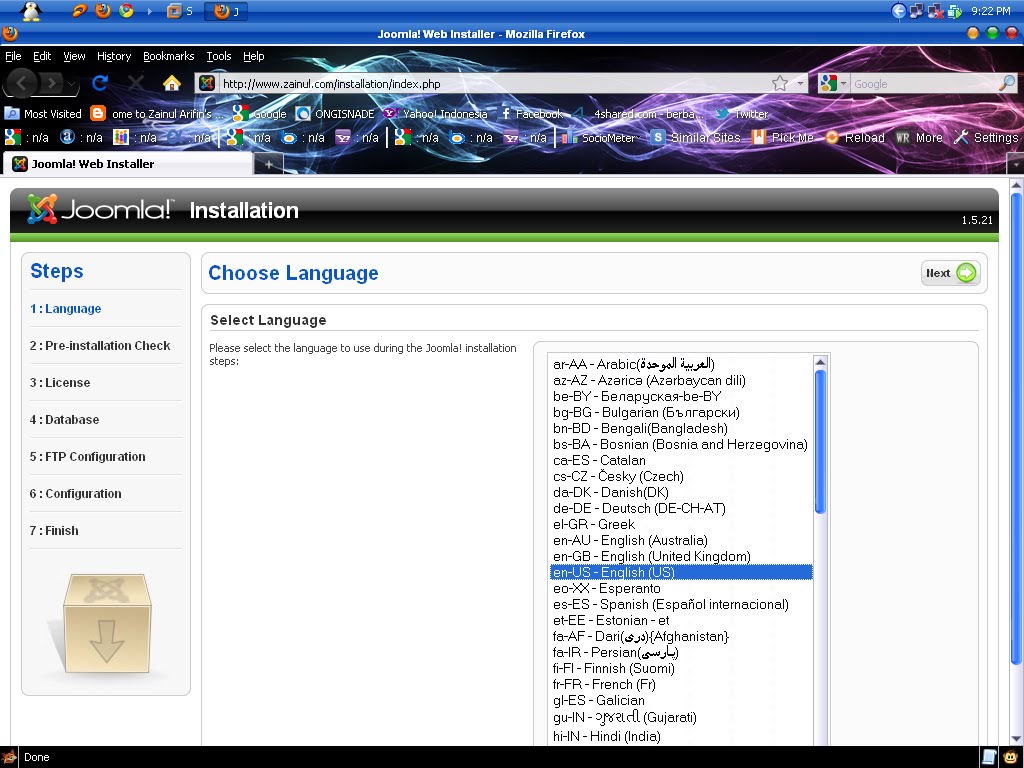The width and height of the screenshot is (1024, 768).
Task: Select az-AZ - Azərica language
Action: coord(681,380)
